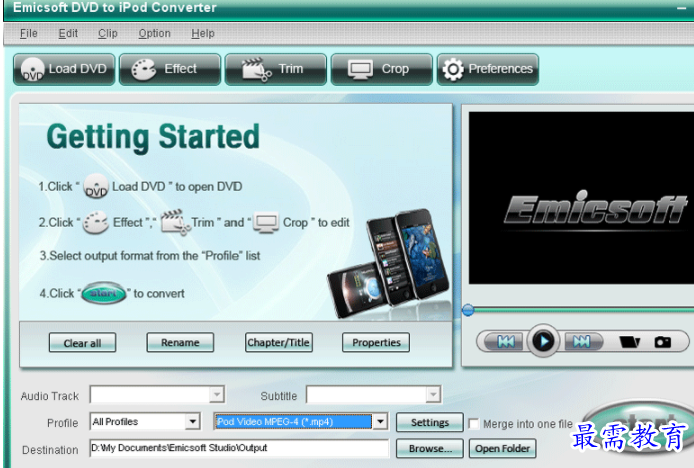Expand the Subtitle dropdown
The image size is (694, 468).
pyautogui.click(x=433, y=394)
